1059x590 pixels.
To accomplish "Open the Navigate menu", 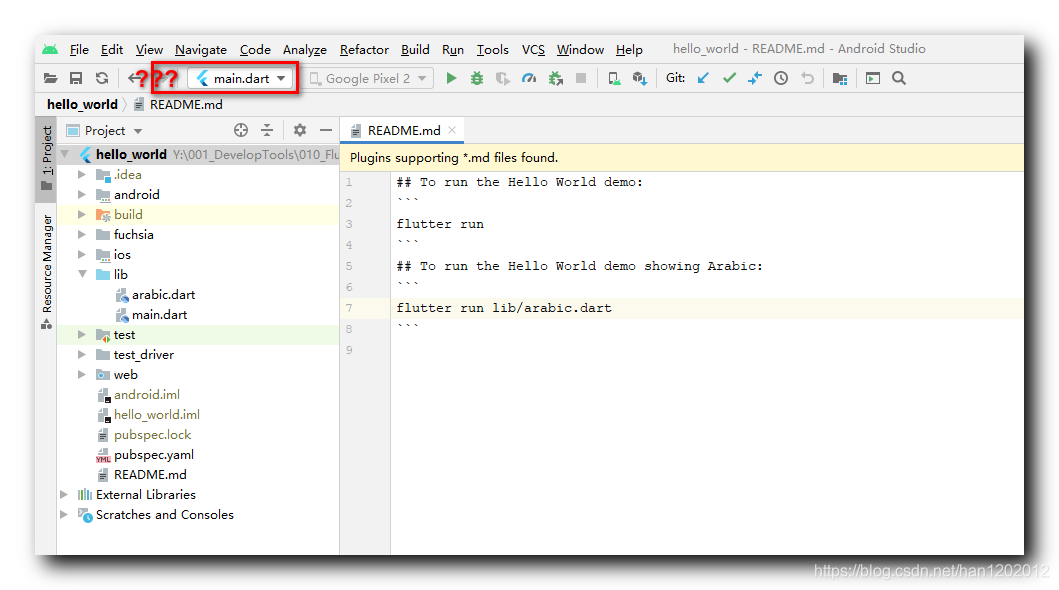I will tap(201, 49).
